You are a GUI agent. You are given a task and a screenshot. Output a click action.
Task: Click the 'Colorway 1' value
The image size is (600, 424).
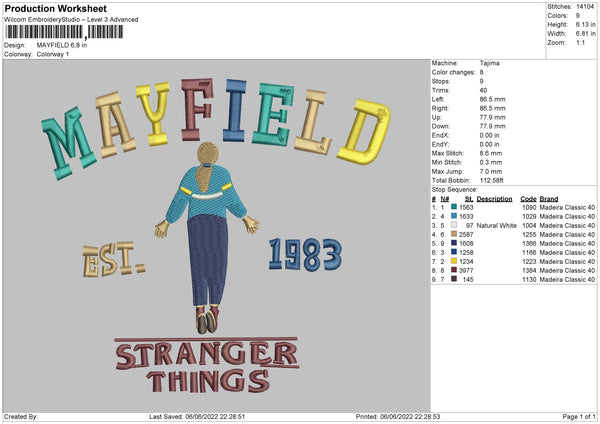point(53,54)
